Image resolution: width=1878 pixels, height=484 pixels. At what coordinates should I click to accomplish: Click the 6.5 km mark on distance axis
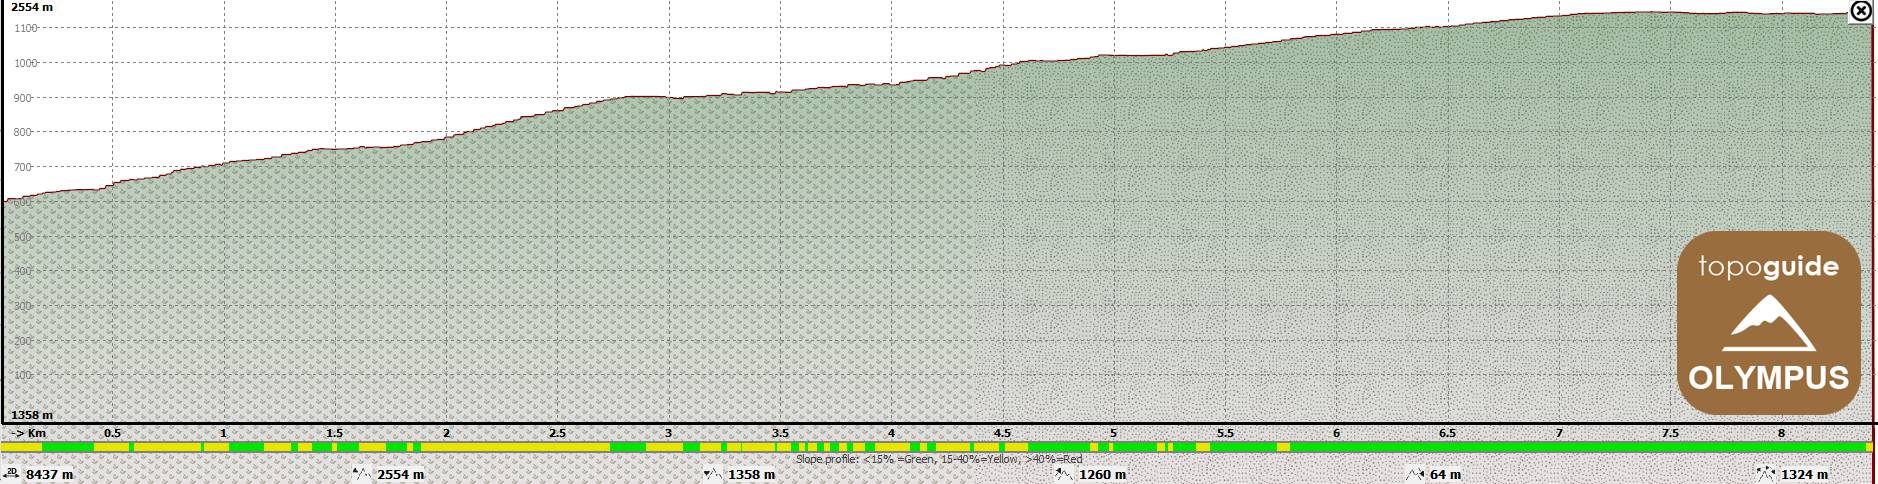[1447, 433]
